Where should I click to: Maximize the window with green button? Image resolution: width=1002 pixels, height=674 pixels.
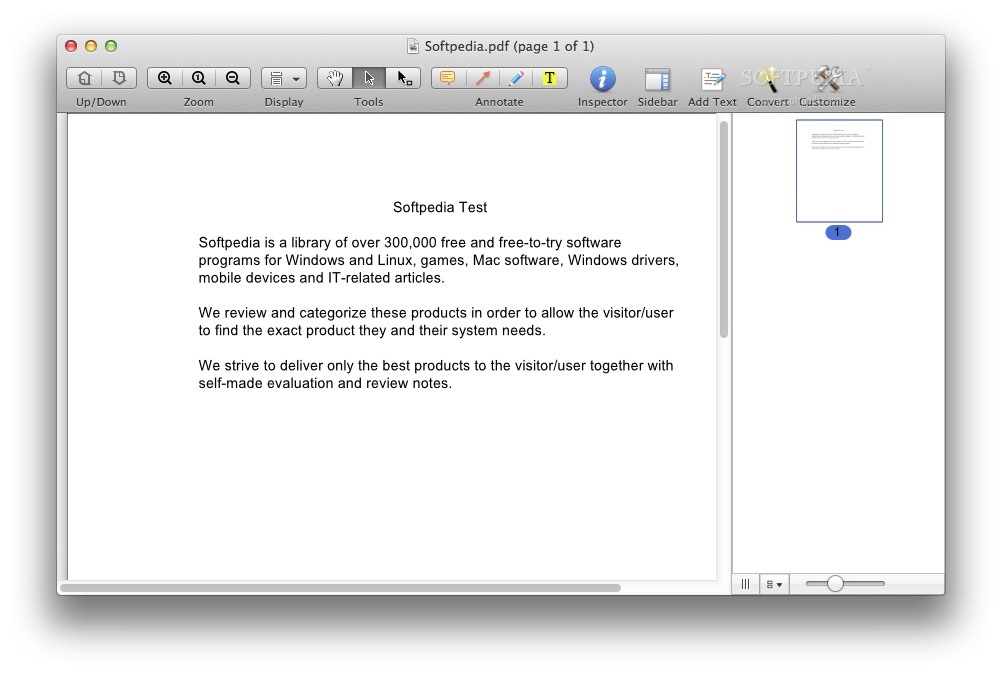(111, 46)
